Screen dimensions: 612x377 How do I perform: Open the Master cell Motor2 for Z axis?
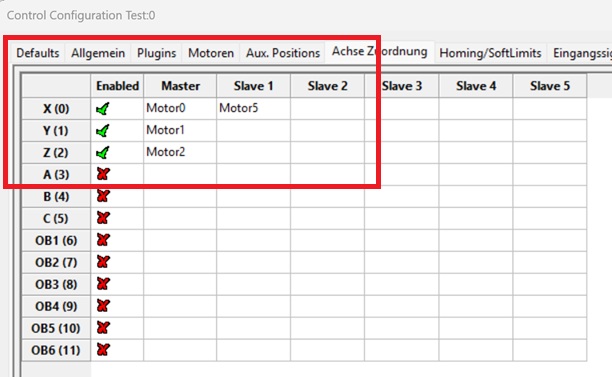[180, 152]
